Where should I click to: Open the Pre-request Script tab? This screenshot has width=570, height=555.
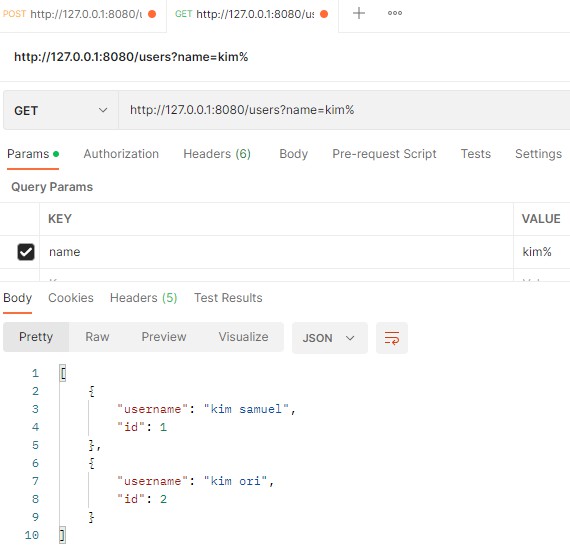pyautogui.click(x=384, y=154)
